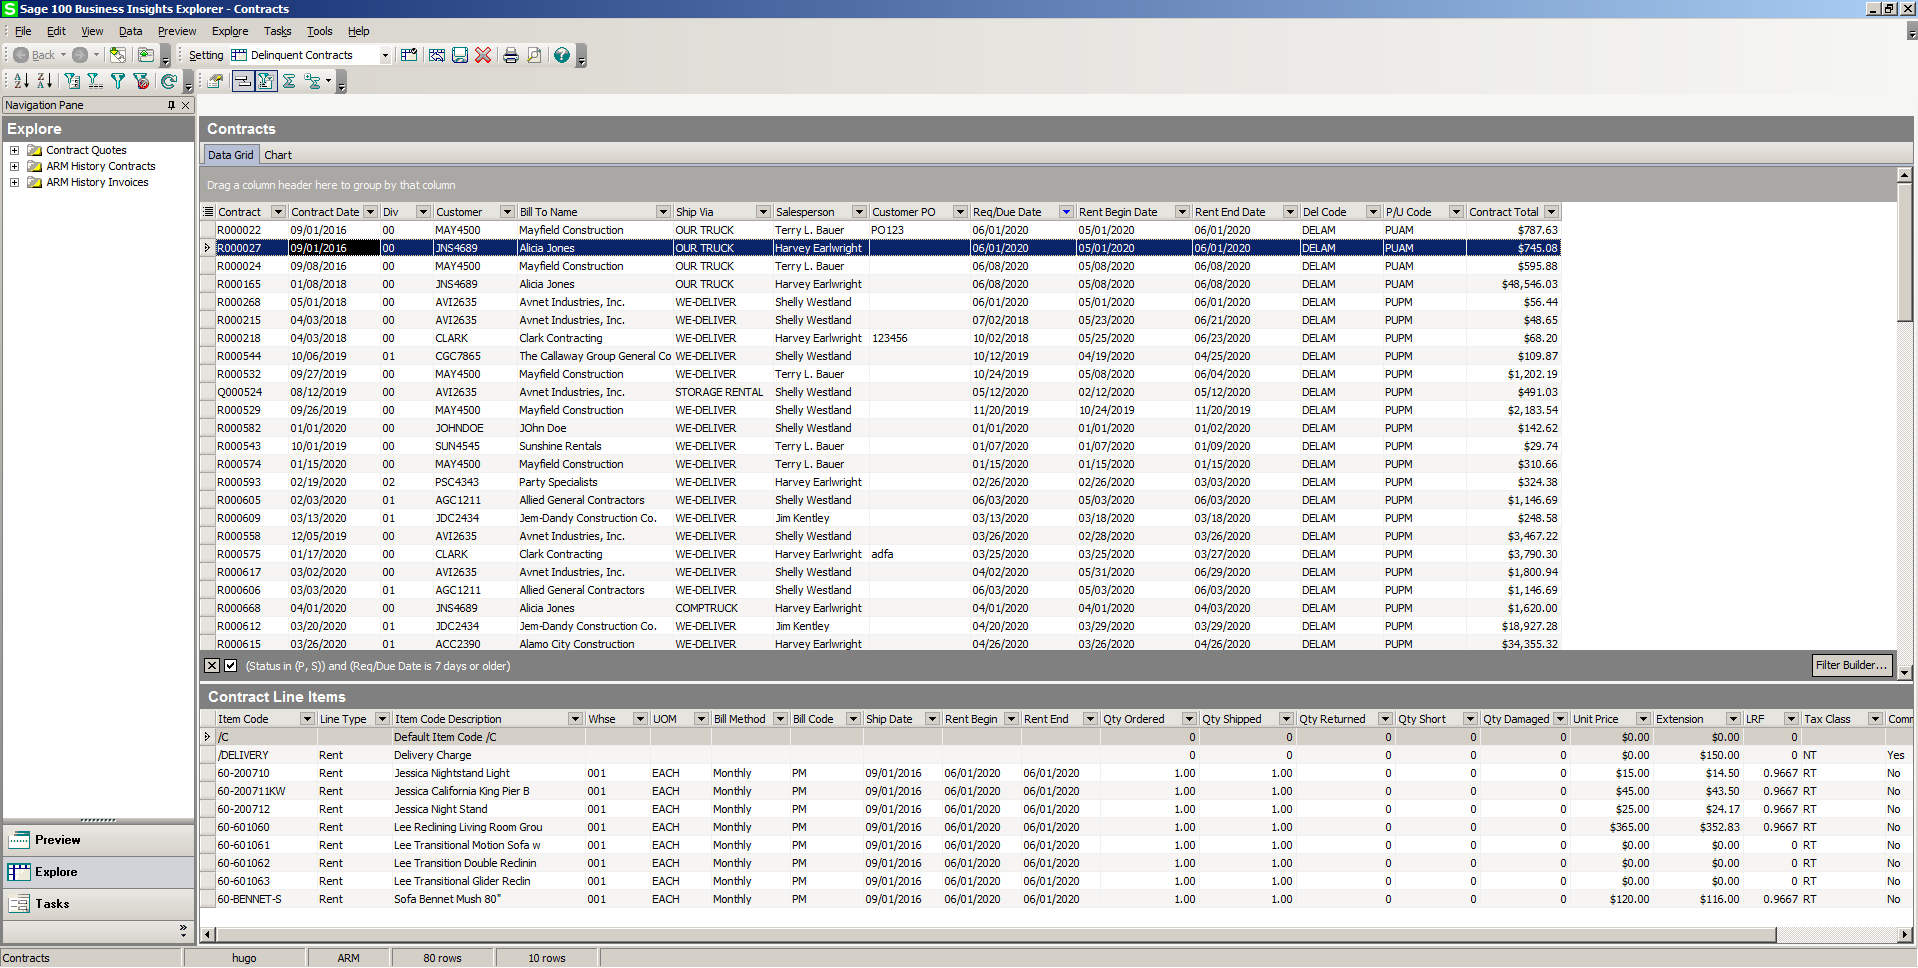
Task: Open the Help menu
Action: (x=358, y=31)
